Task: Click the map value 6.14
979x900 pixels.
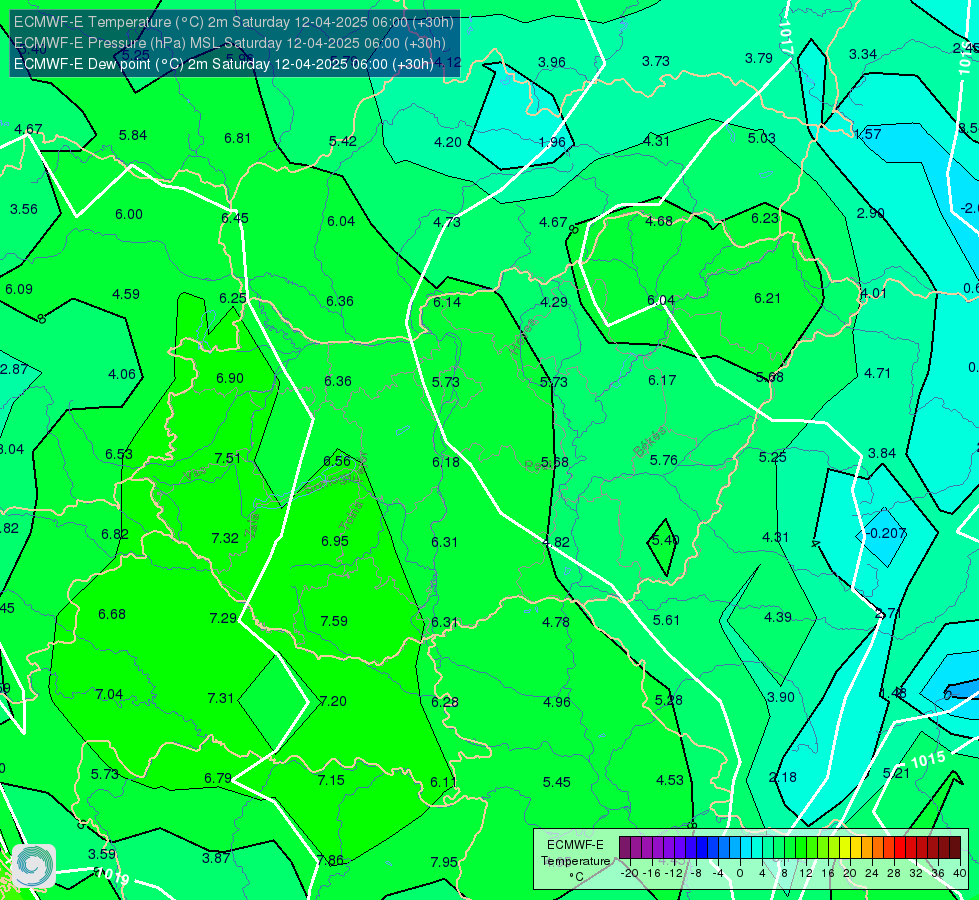Action: 447,302
